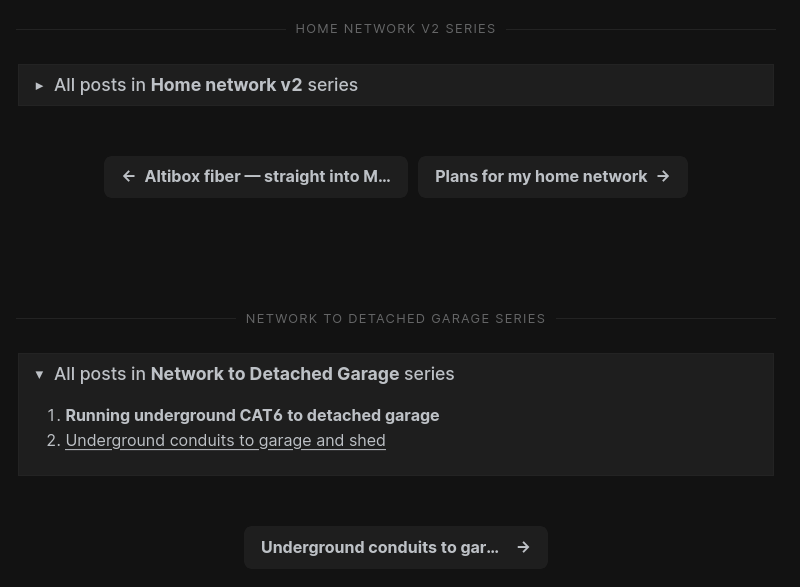Click the bold 'Home network v2' series name
800x587 pixels.
(226, 85)
